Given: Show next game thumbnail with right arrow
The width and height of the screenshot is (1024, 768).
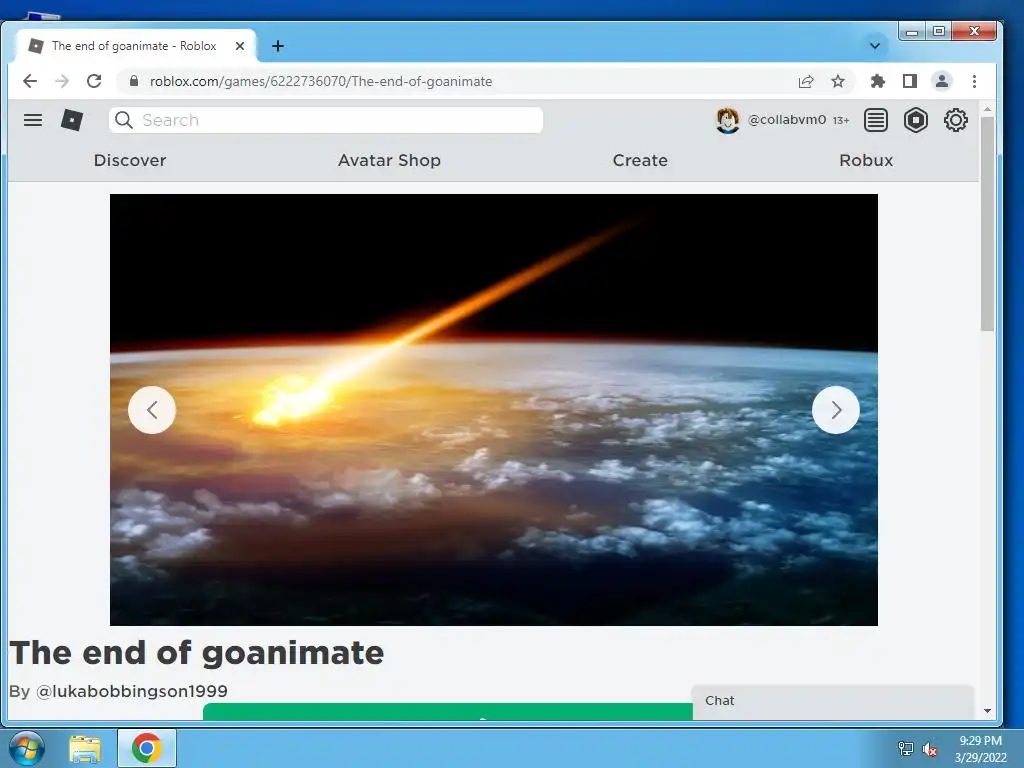Looking at the screenshot, I should (836, 410).
